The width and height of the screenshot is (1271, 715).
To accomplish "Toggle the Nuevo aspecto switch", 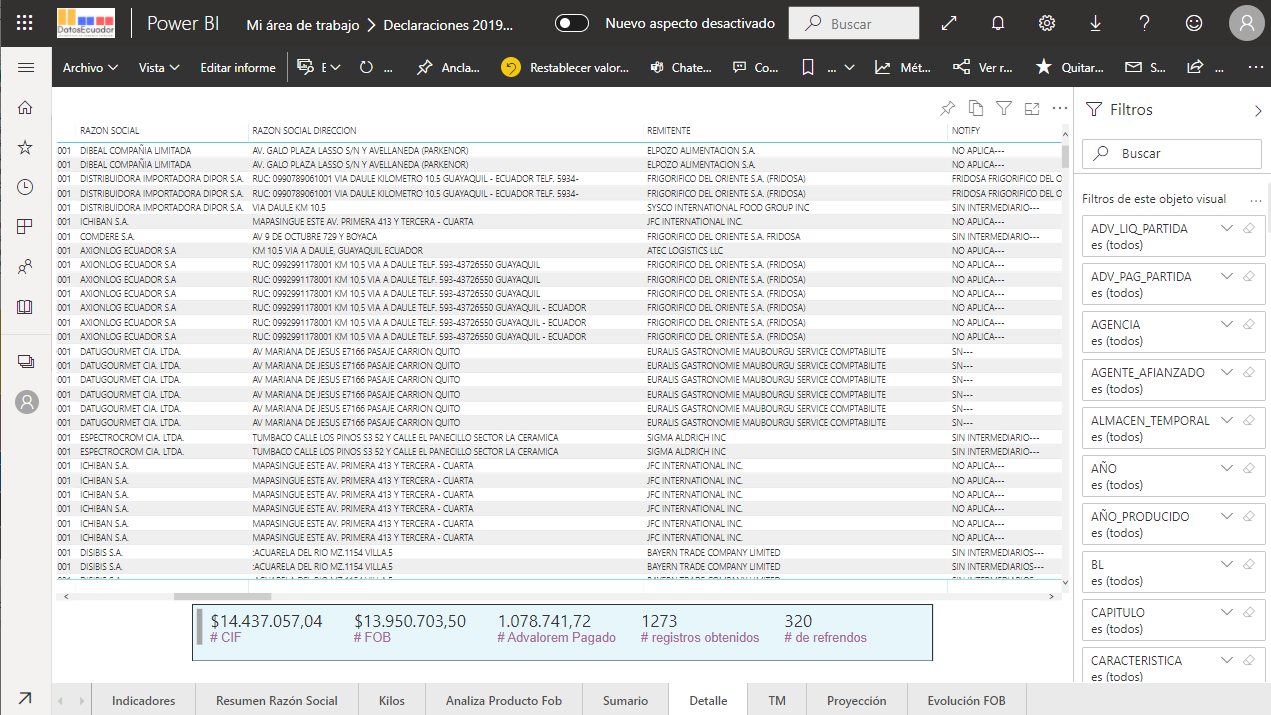I will pos(572,23).
